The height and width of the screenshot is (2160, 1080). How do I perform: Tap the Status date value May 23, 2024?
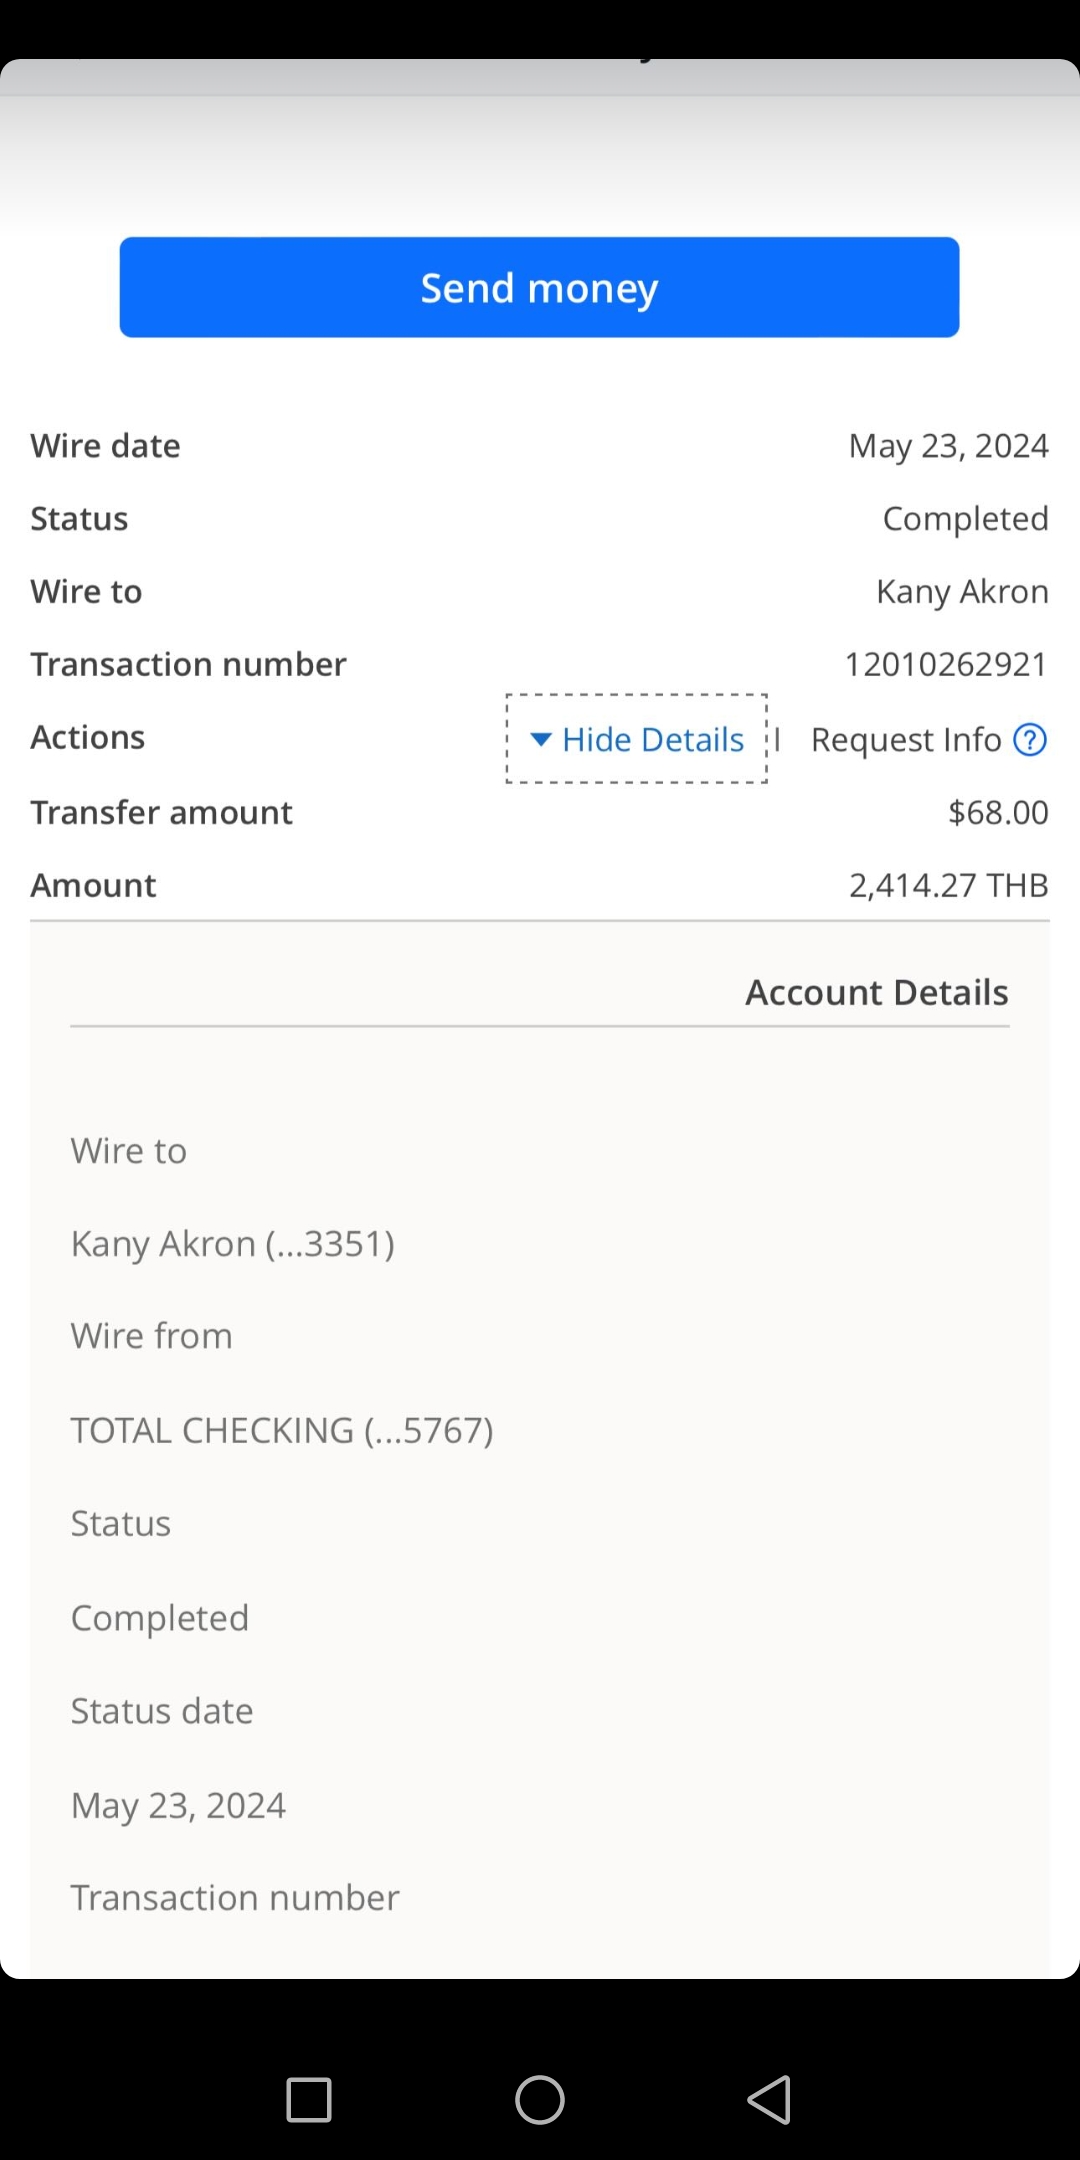[x=178, y=1805]
